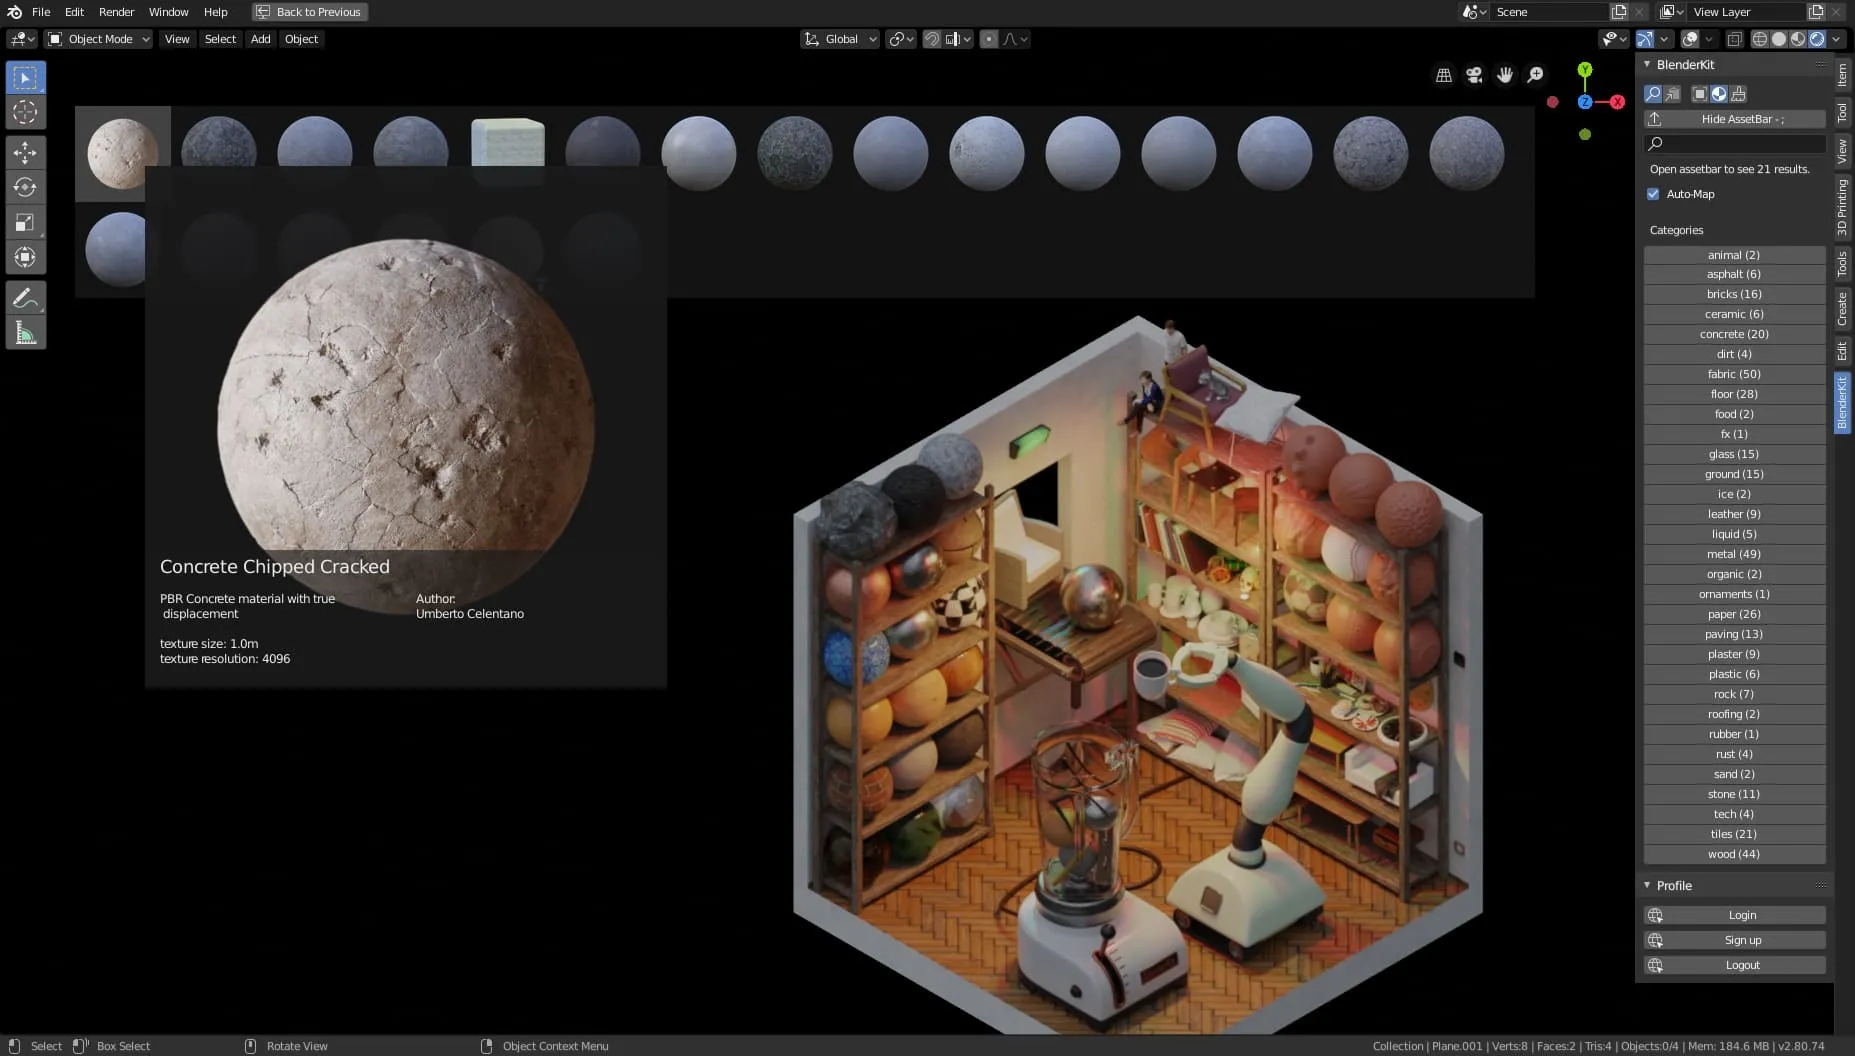
Task: Select the Measure tool
Action: click(x=25, y=332)
